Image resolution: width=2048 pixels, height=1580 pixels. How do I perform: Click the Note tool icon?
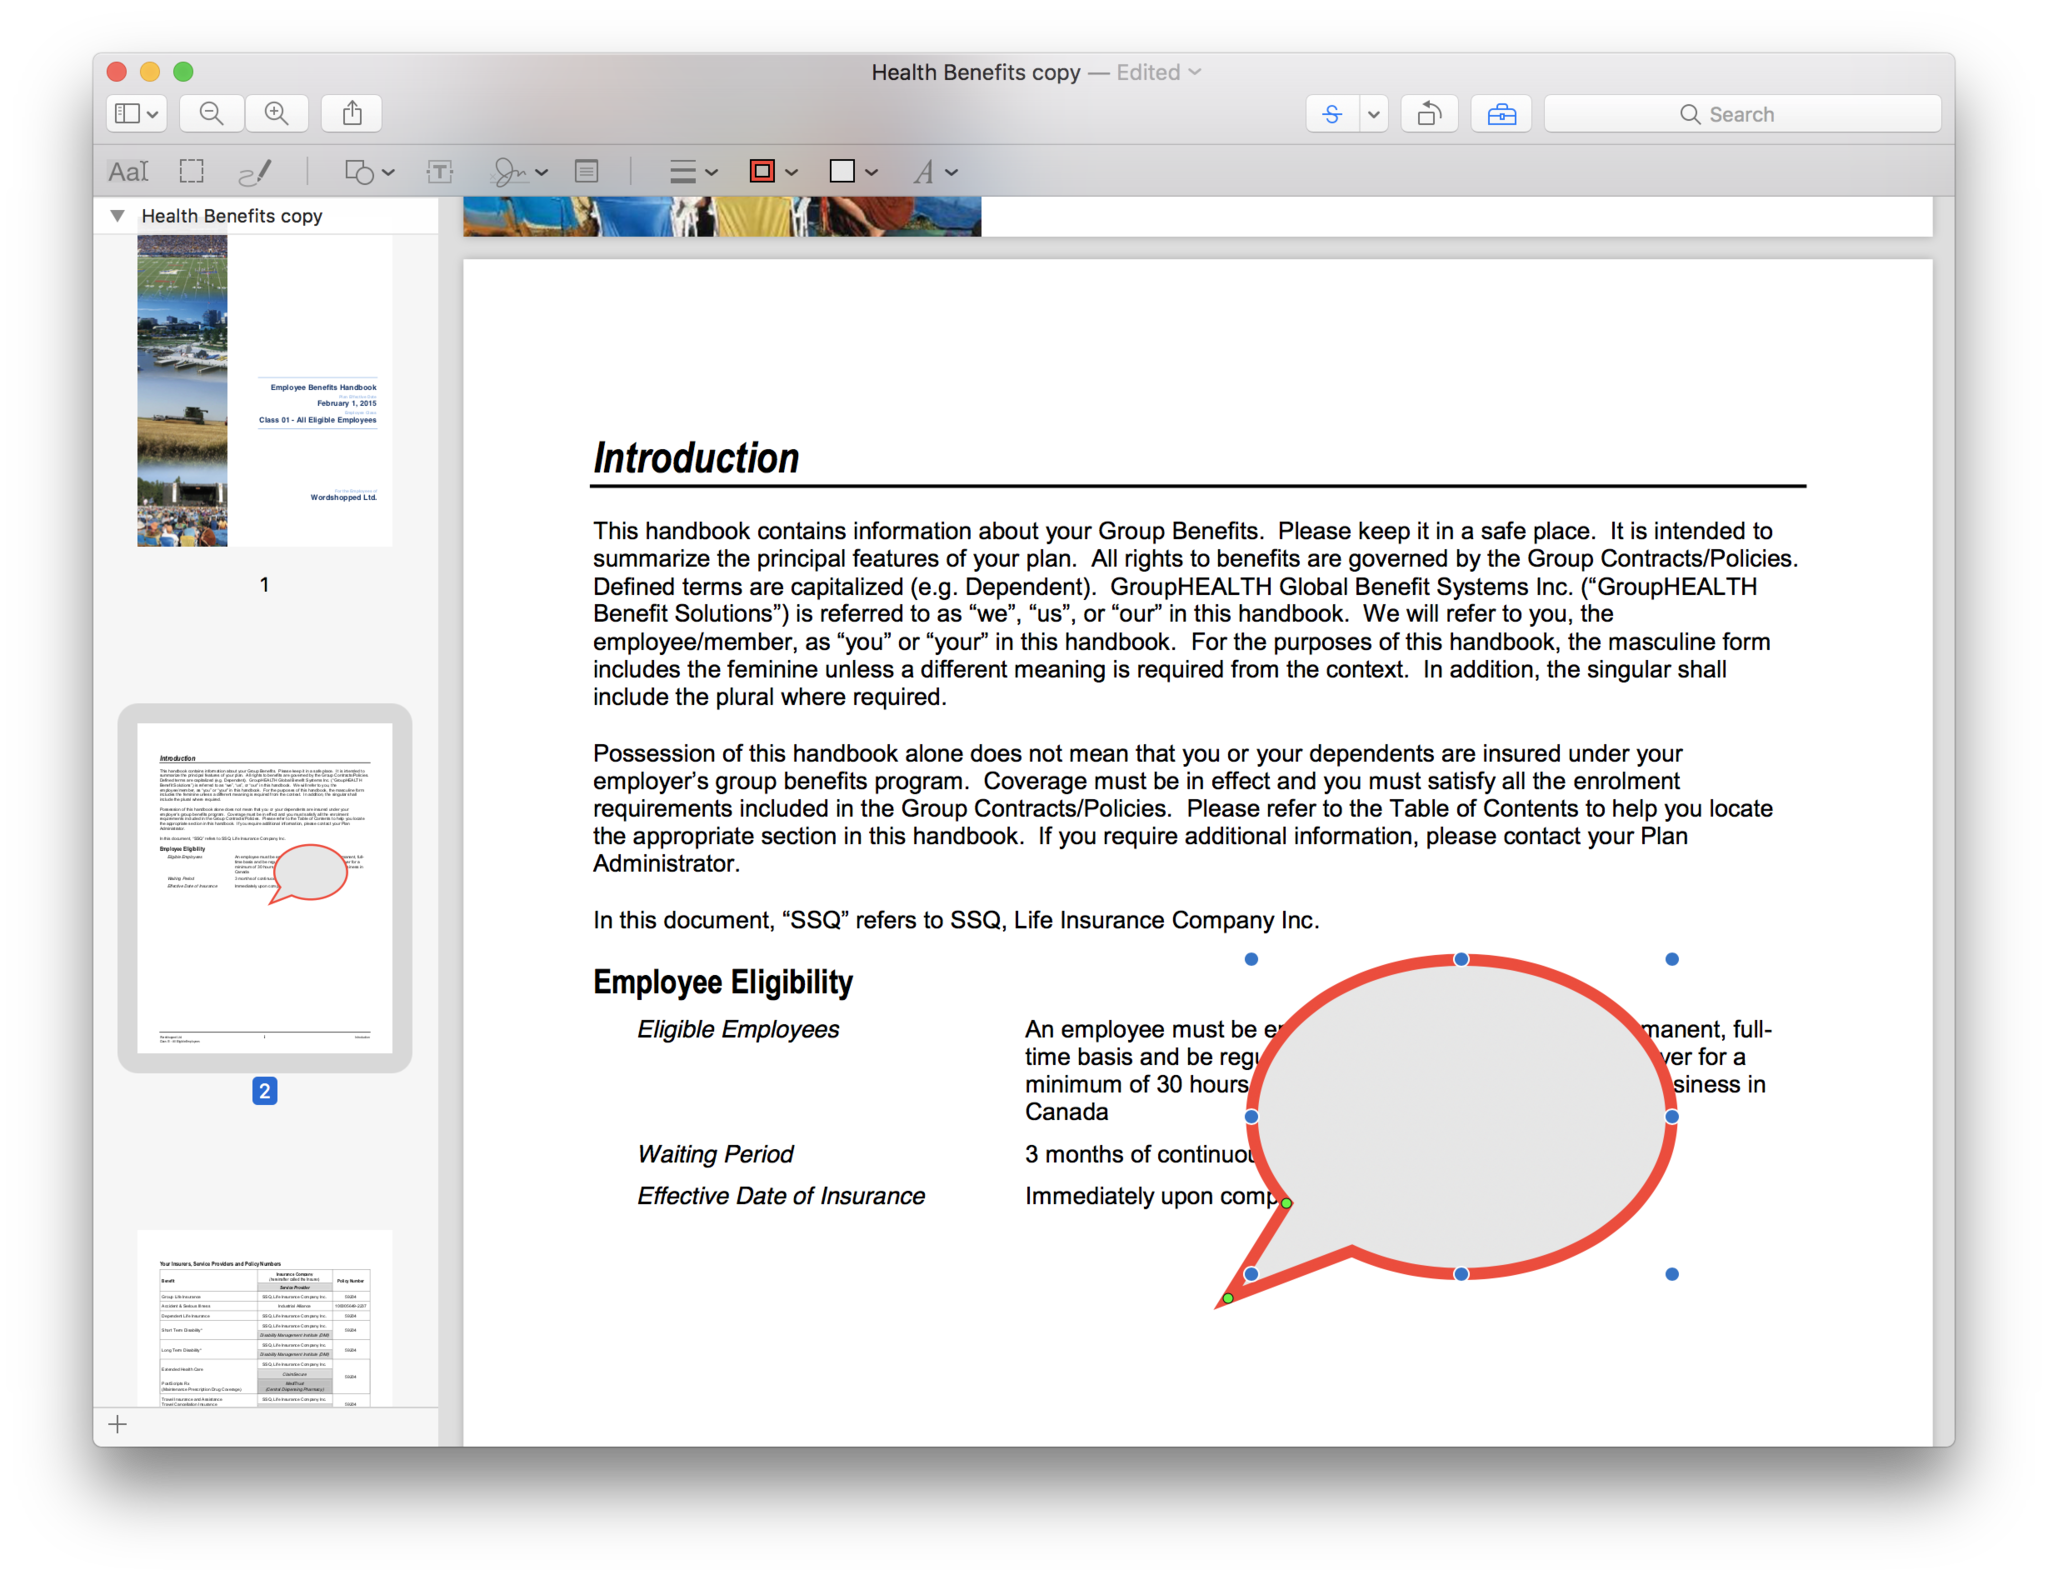click(587, 172)
